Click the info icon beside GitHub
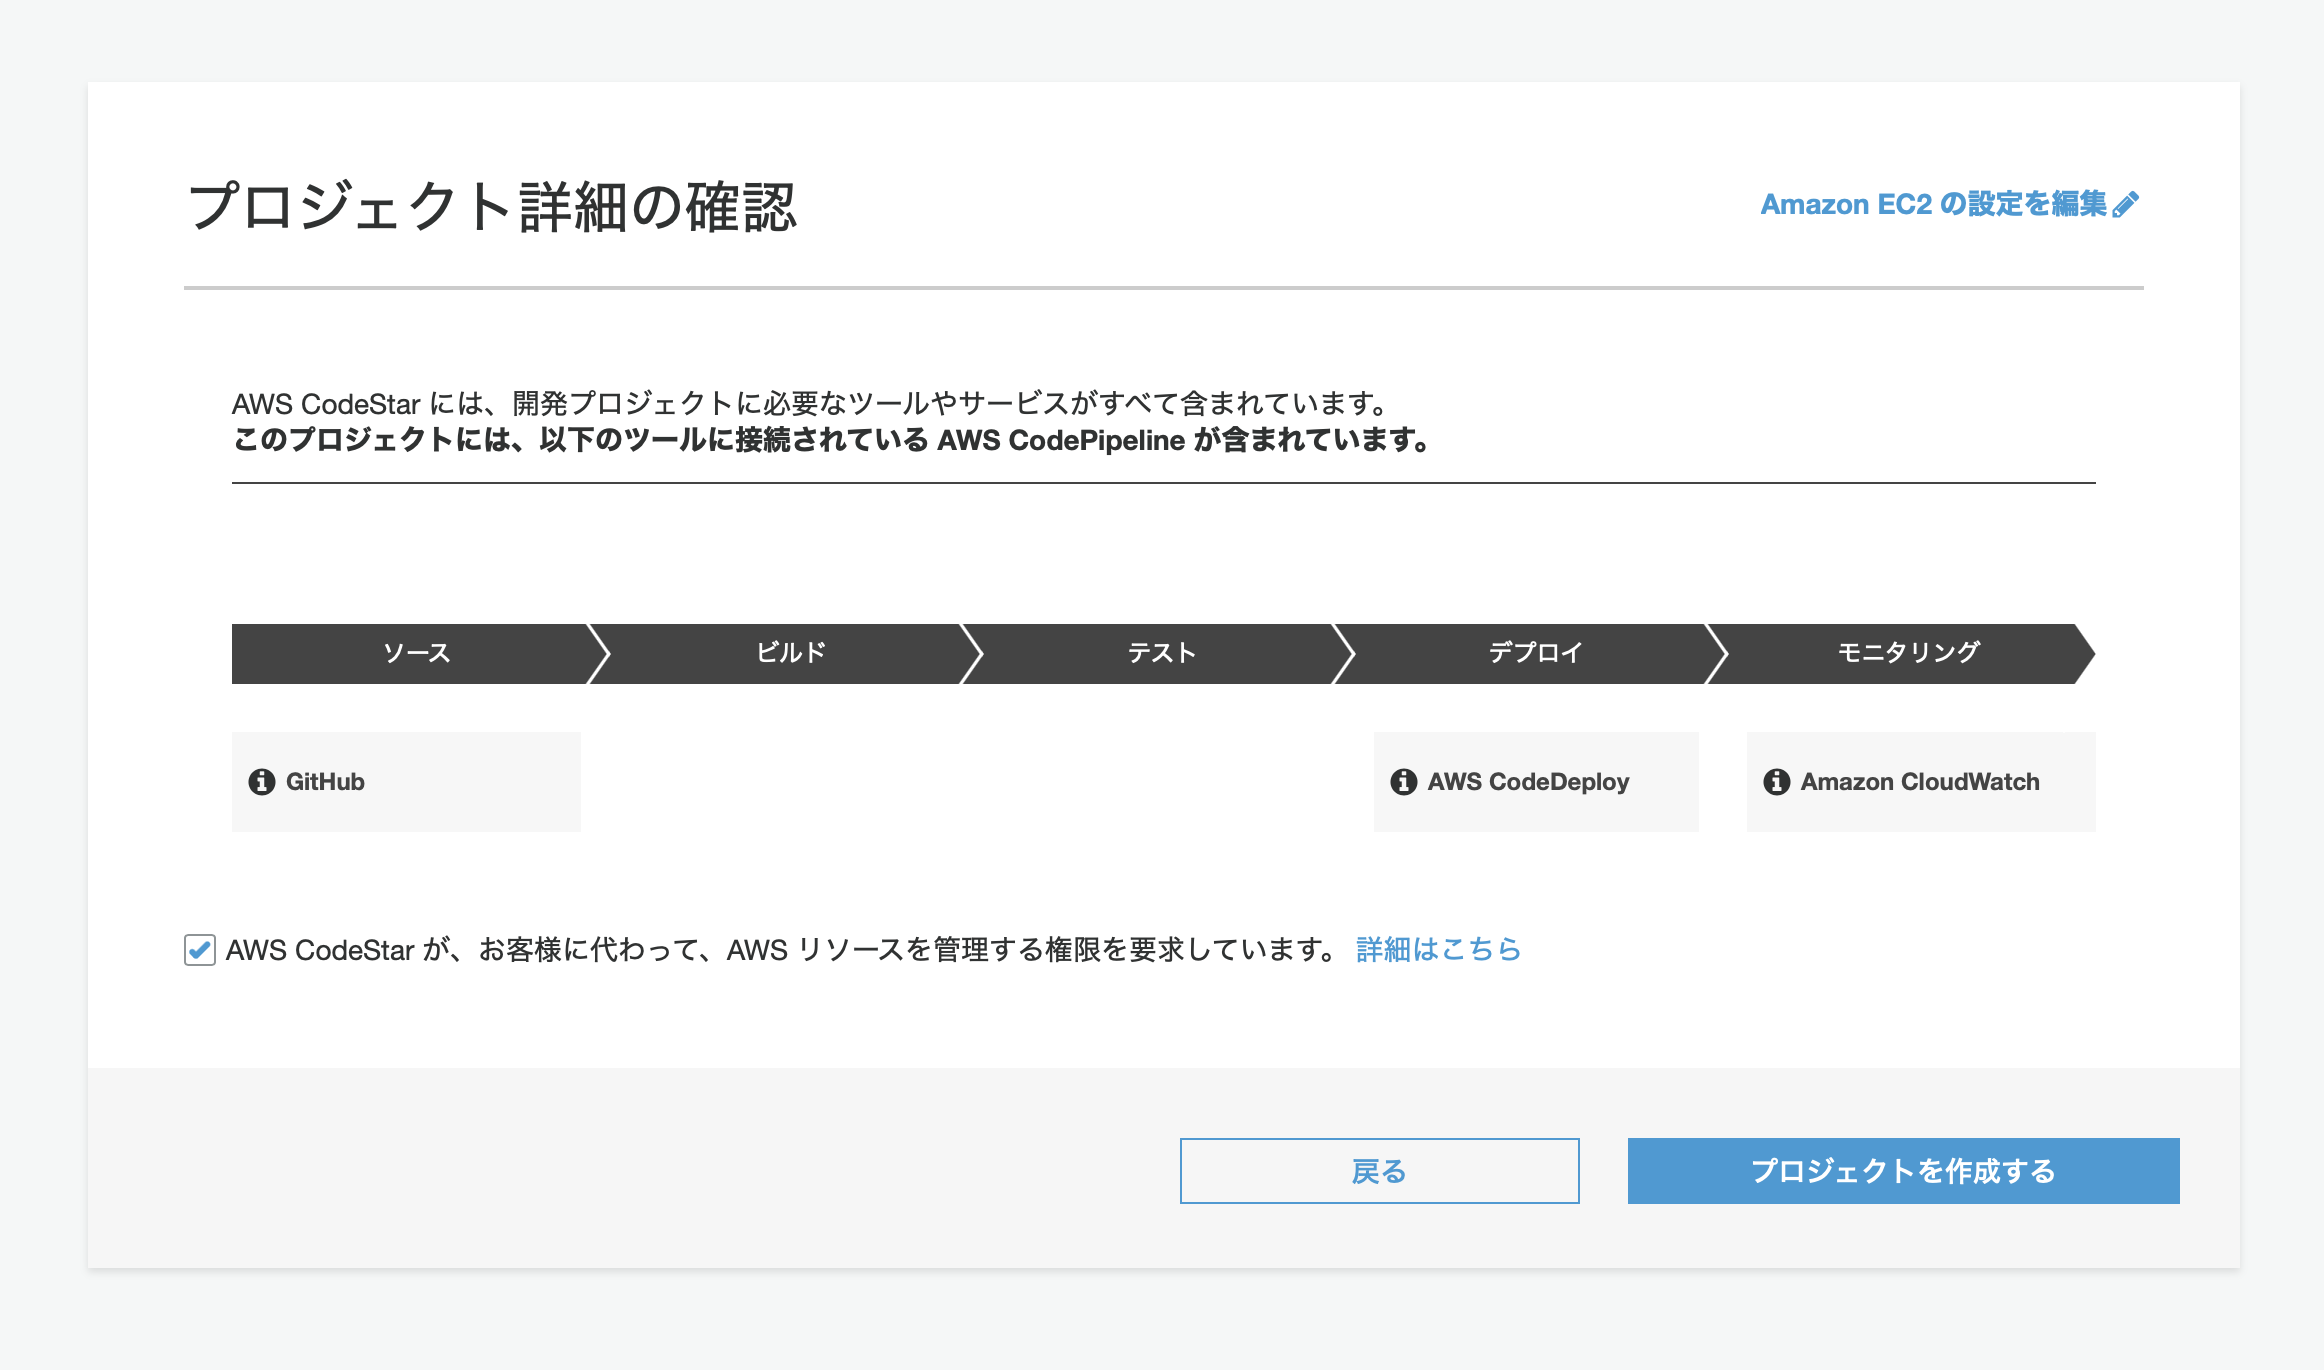 click(x=262, y=782)
